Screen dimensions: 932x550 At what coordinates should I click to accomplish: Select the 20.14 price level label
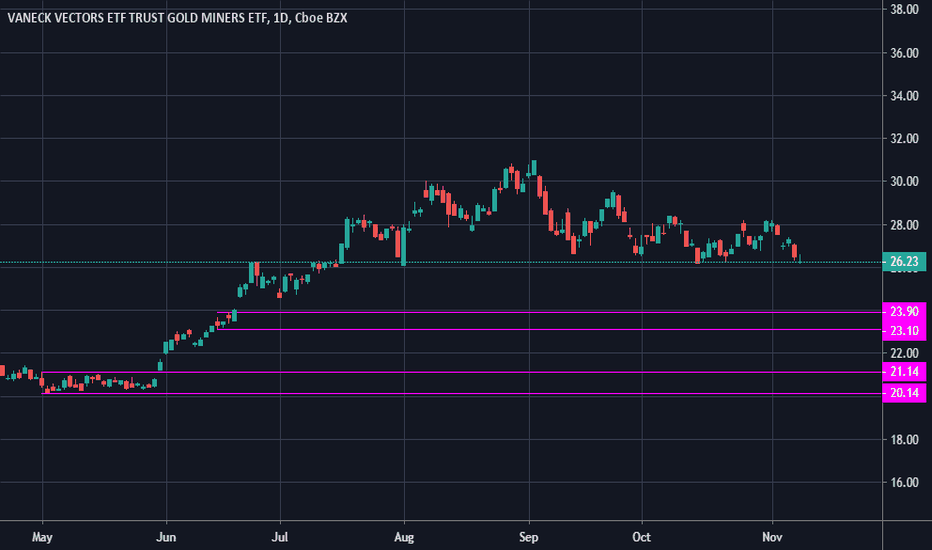(x=904, y=393)
